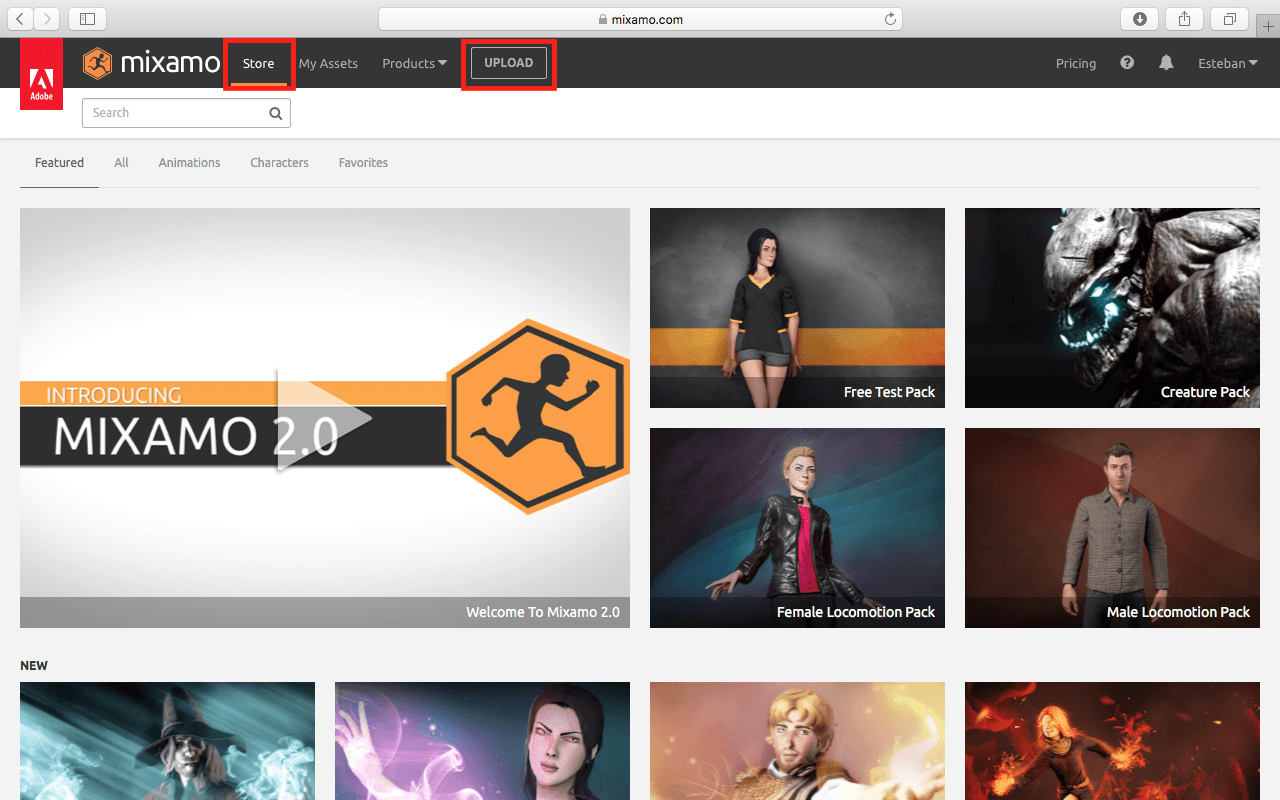1280x800 pixels.
Task: Open the notifications bell icon
Action: click(1166, 63)
